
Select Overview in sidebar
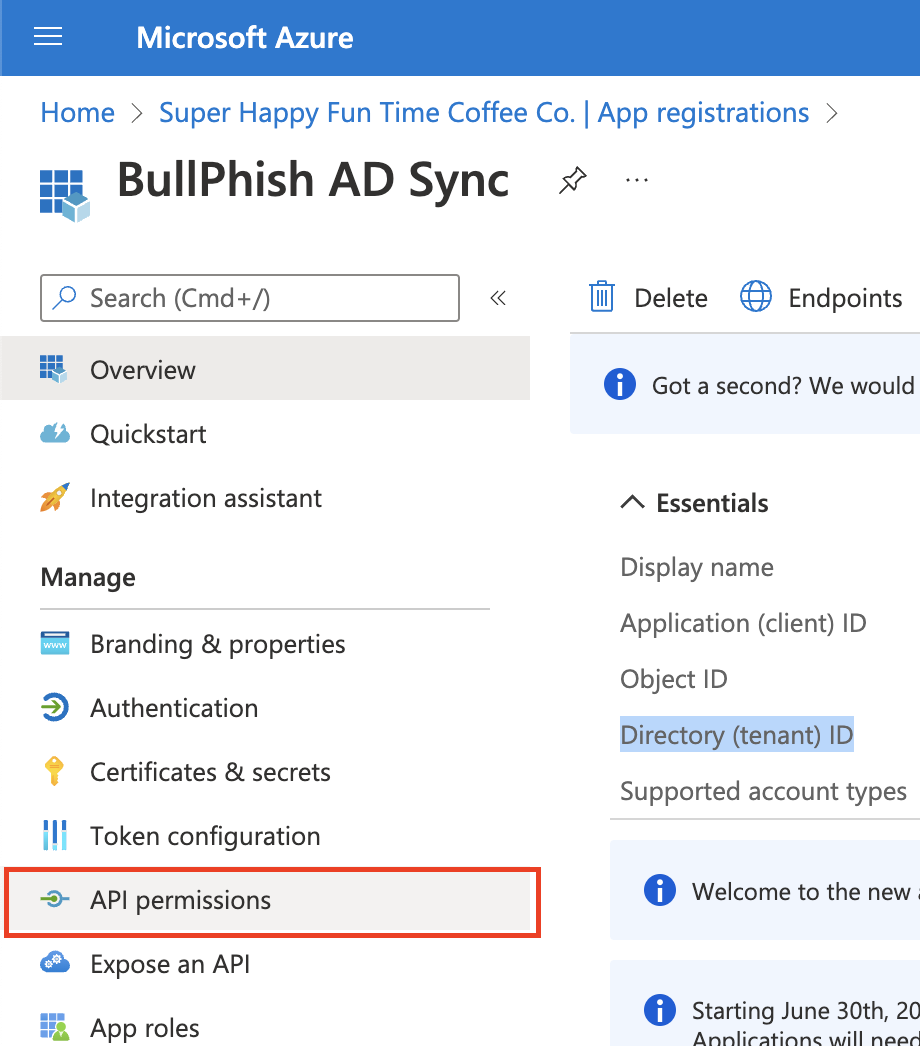[x=266, y=369]
